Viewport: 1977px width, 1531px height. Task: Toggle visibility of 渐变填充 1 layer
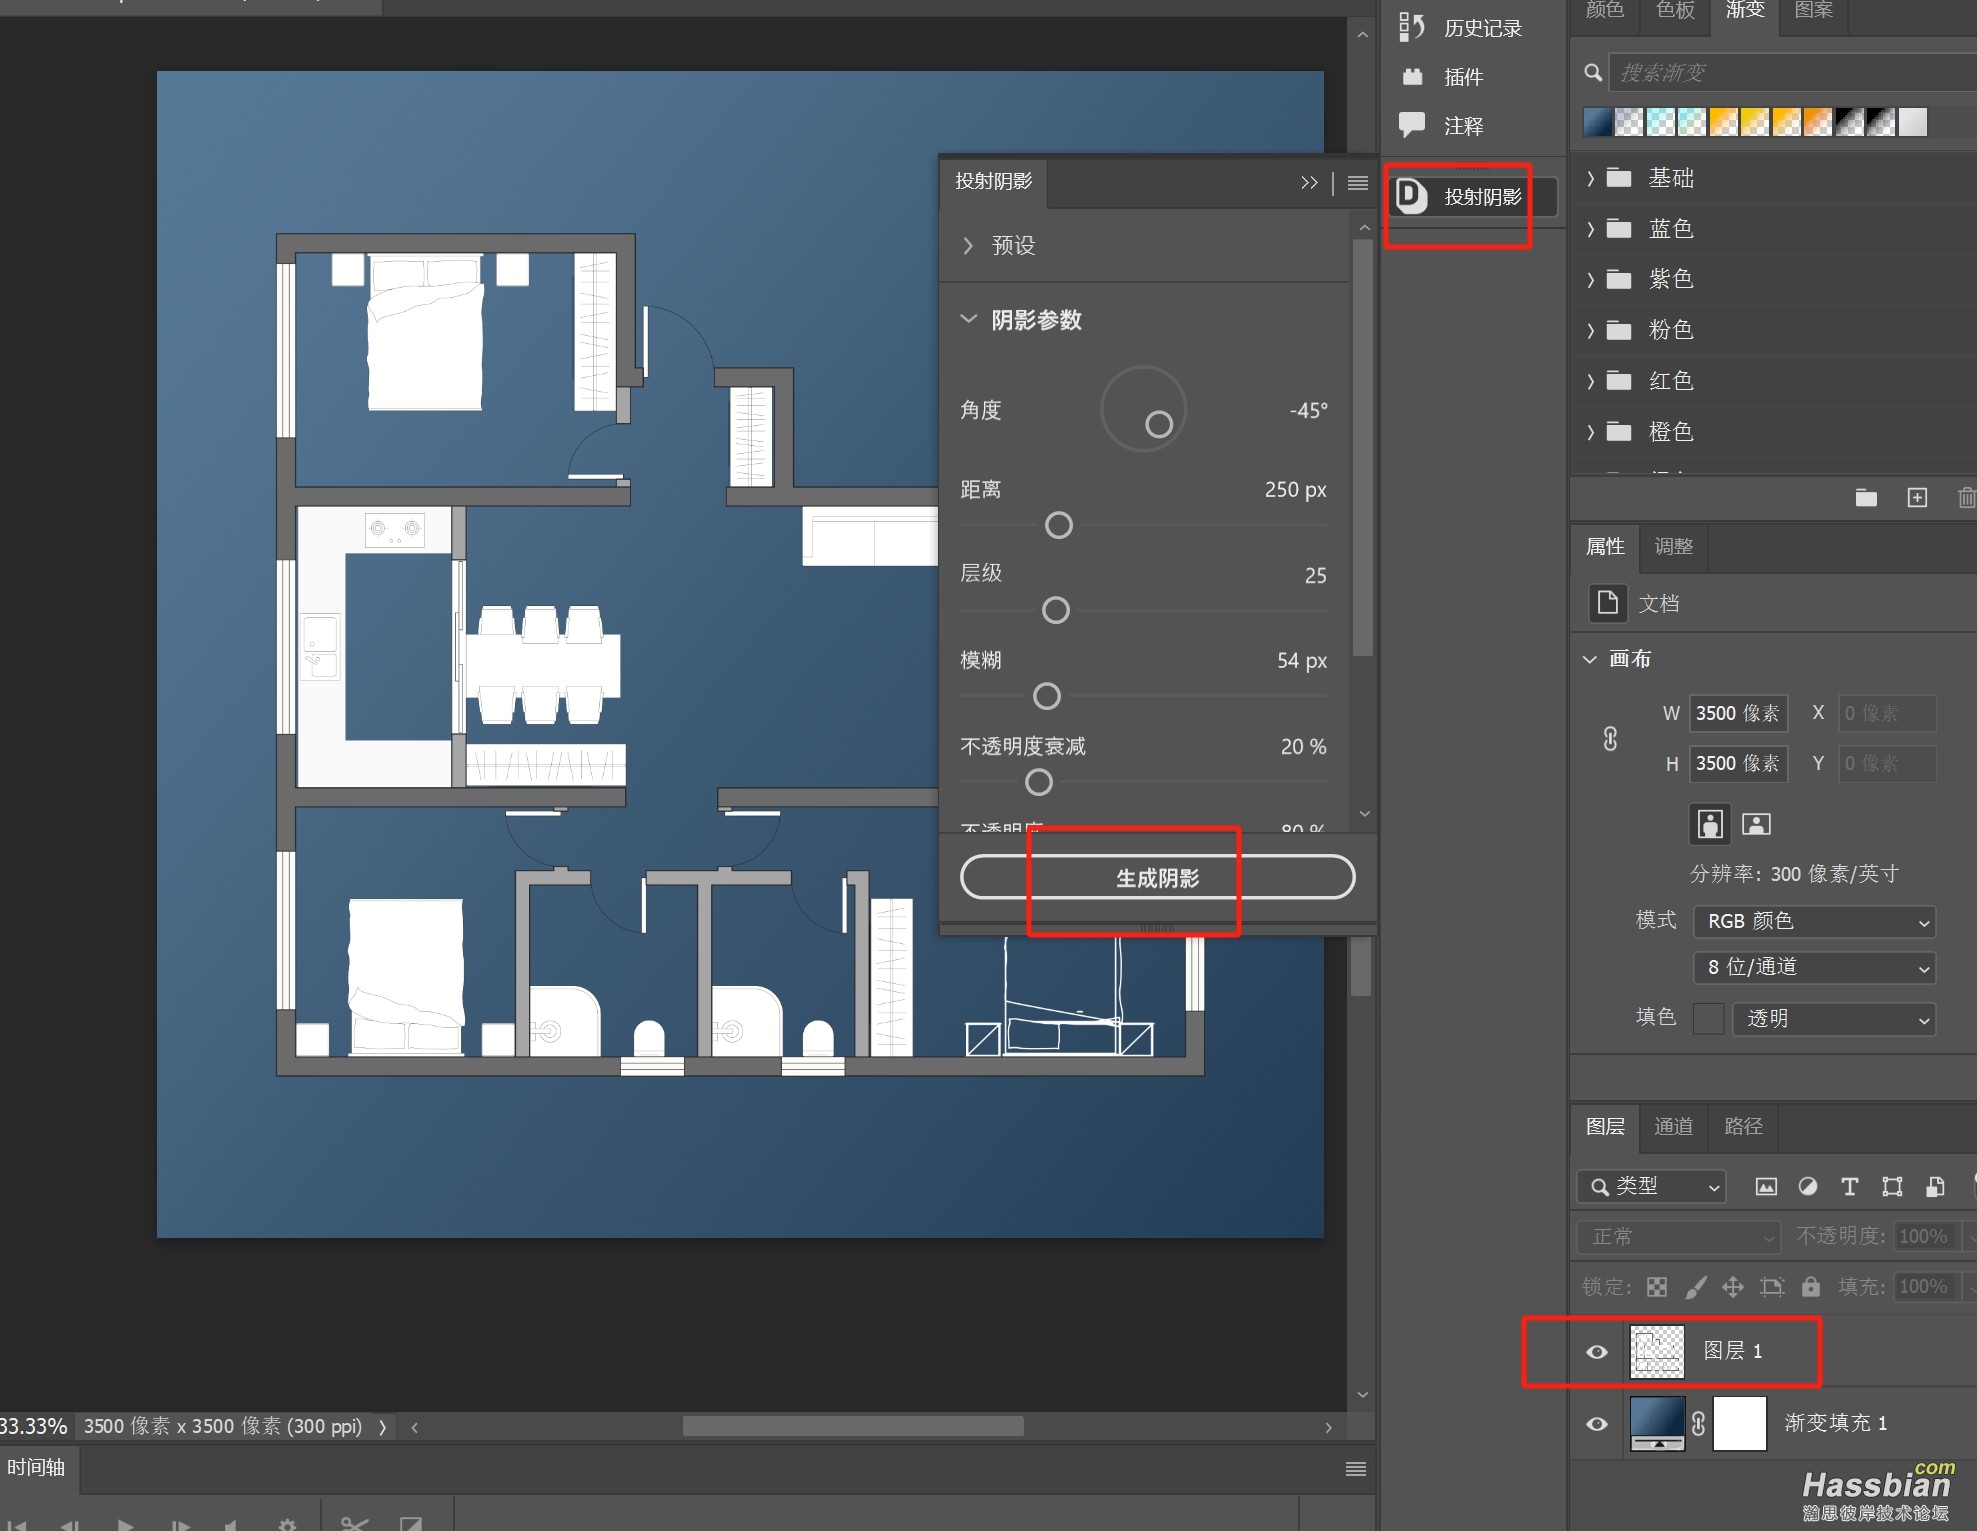point(1597,1424)
